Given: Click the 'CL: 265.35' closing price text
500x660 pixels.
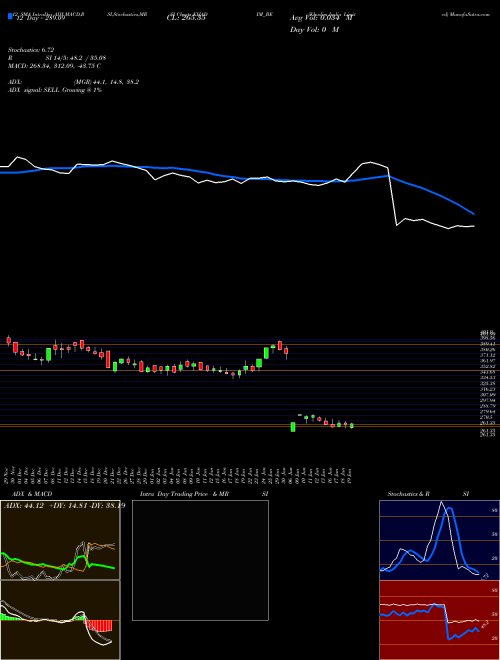Looking at the screenshot, I should pos(186,19).
